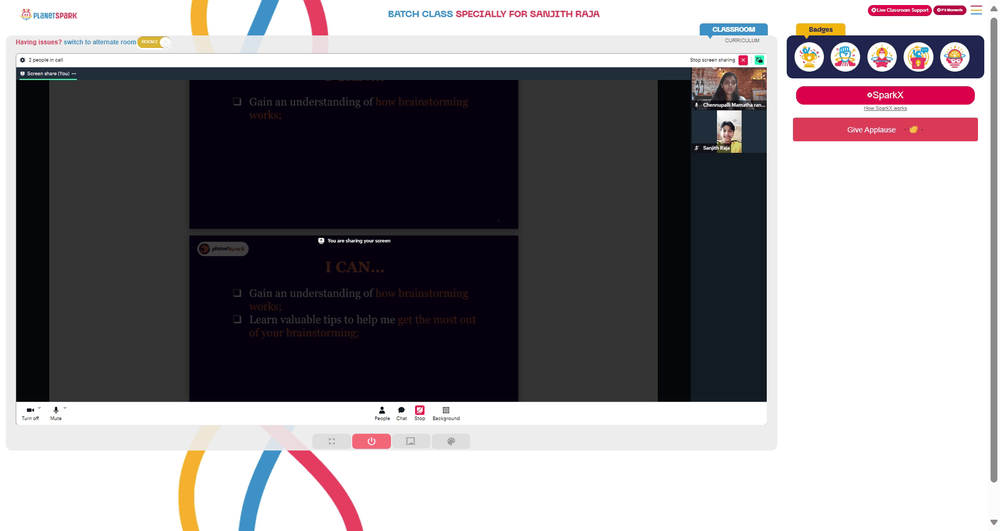Click the PS Moments button
This screenshot has height=531, width=1000.
pyautogui.click(x=950, y=10)
